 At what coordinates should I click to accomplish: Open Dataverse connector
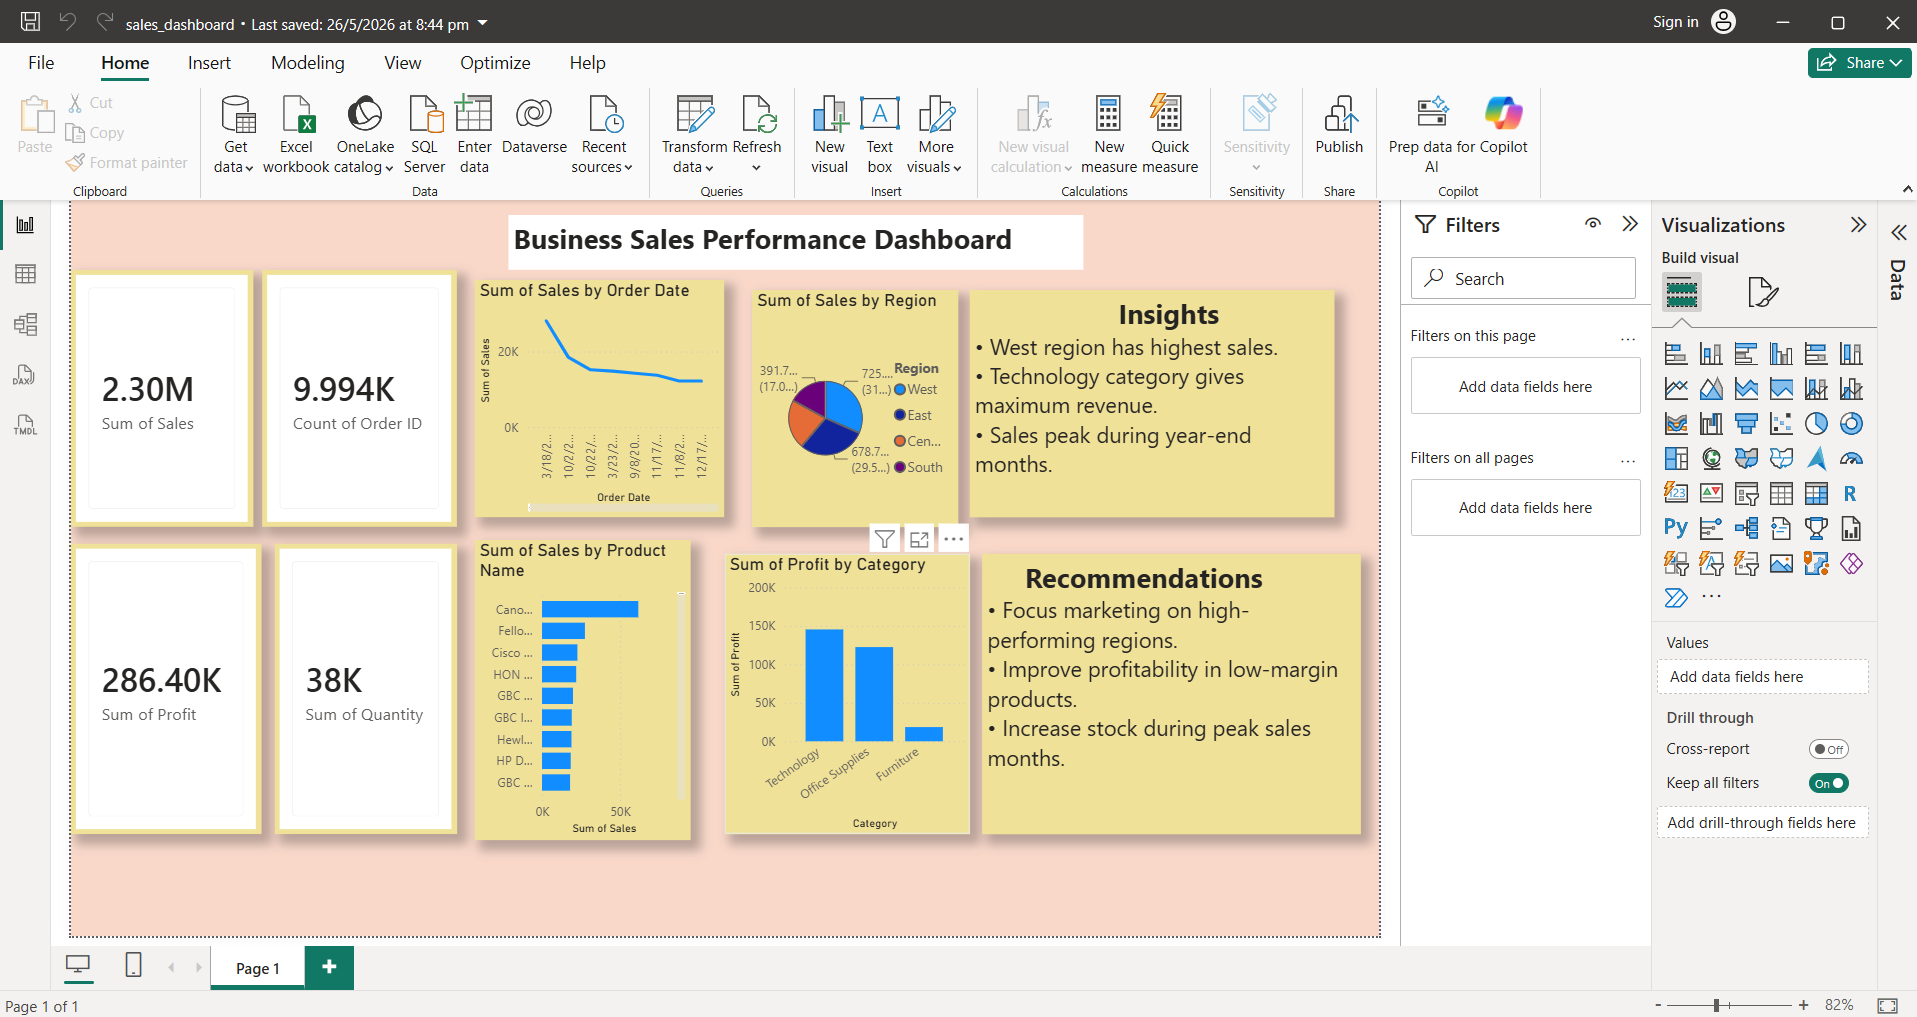pyautogui.click(x=534, y=126)
